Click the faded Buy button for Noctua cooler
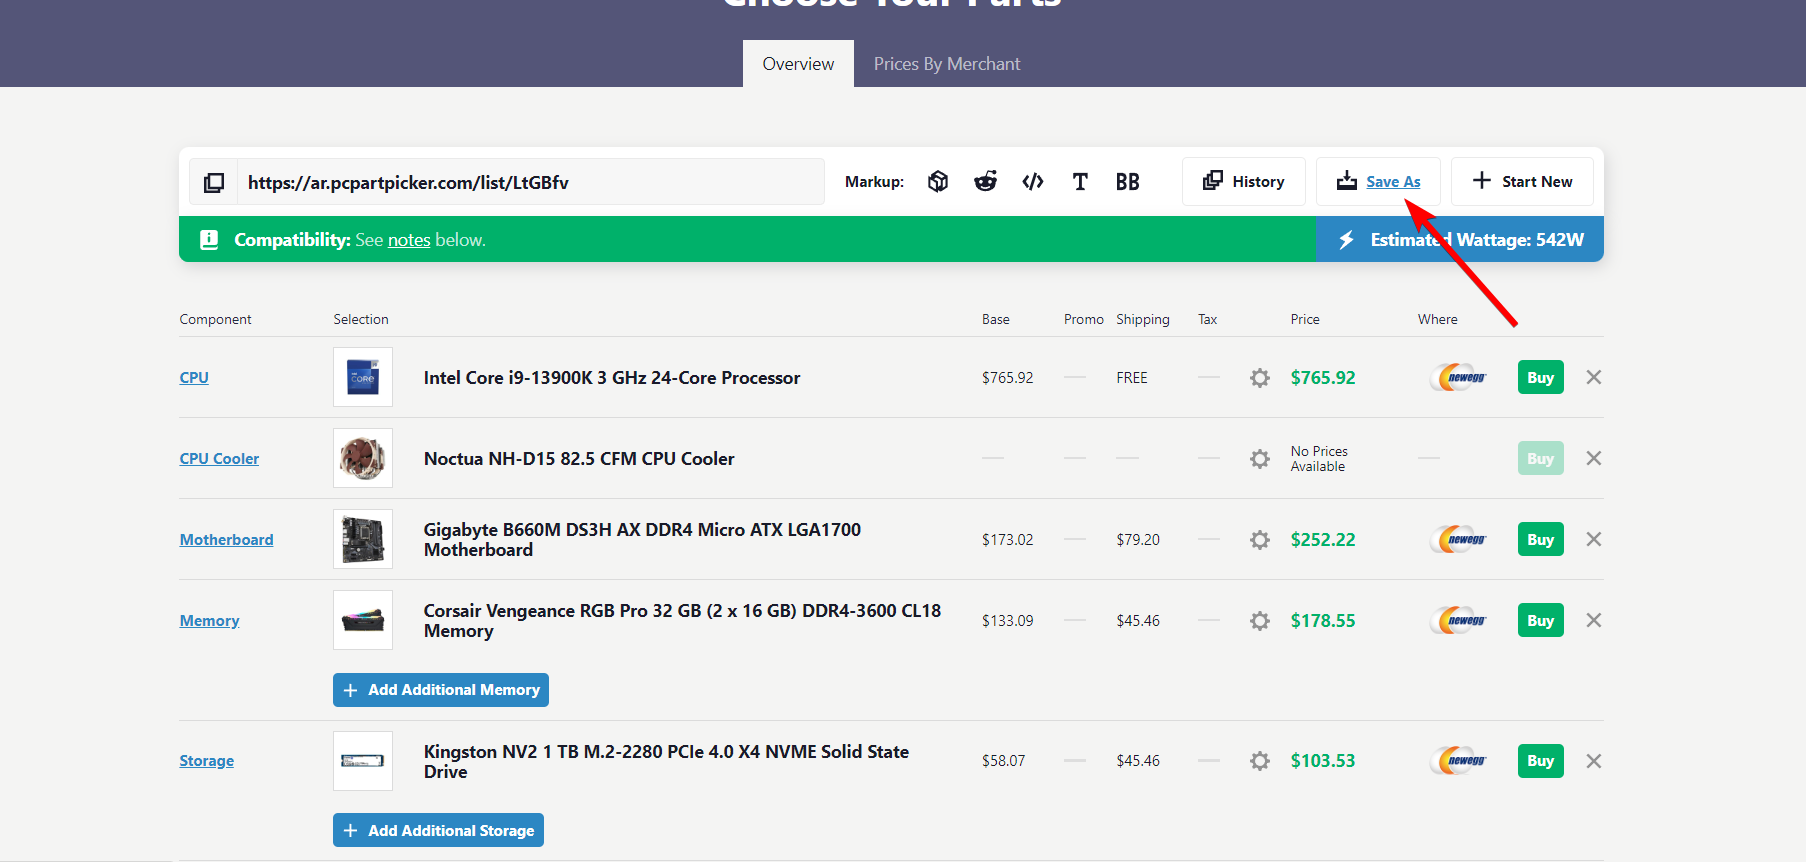Screen dimensions: 1806x862 (x=1540, y=458)
